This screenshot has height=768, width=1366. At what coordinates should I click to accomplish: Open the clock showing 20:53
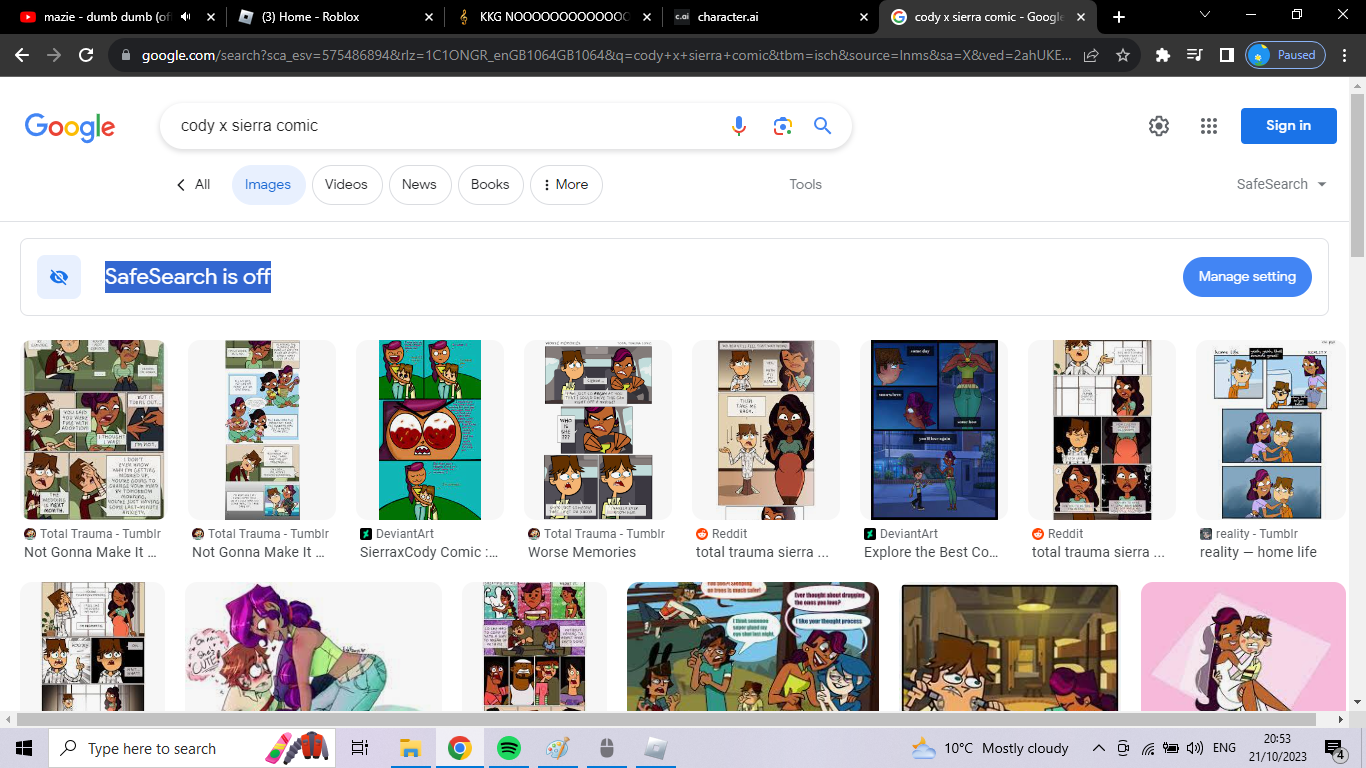[1280, 748]
